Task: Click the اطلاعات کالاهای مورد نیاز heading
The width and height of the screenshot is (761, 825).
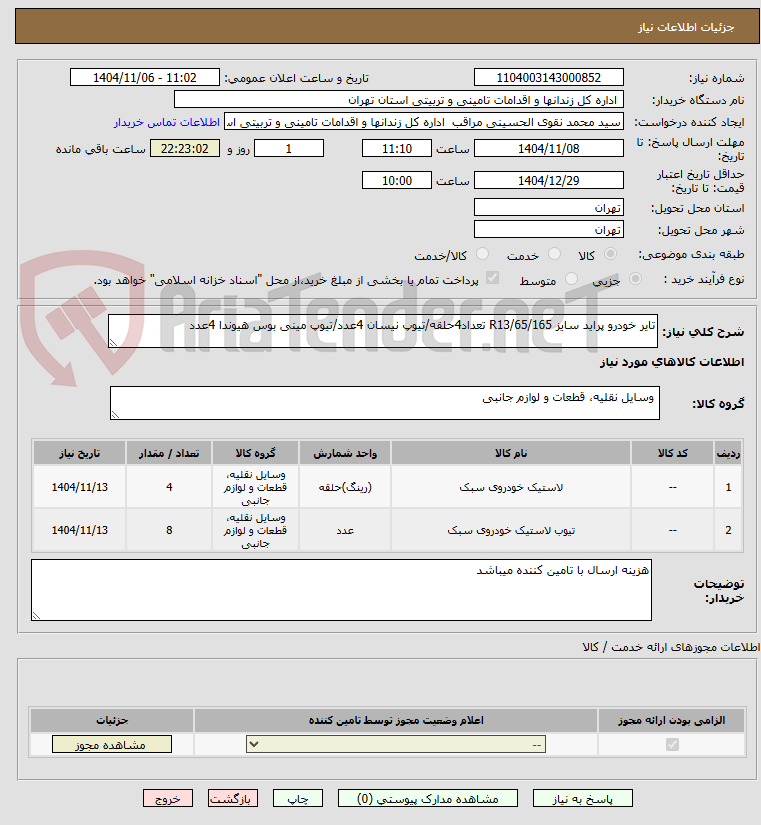Action: pos(672,362)
